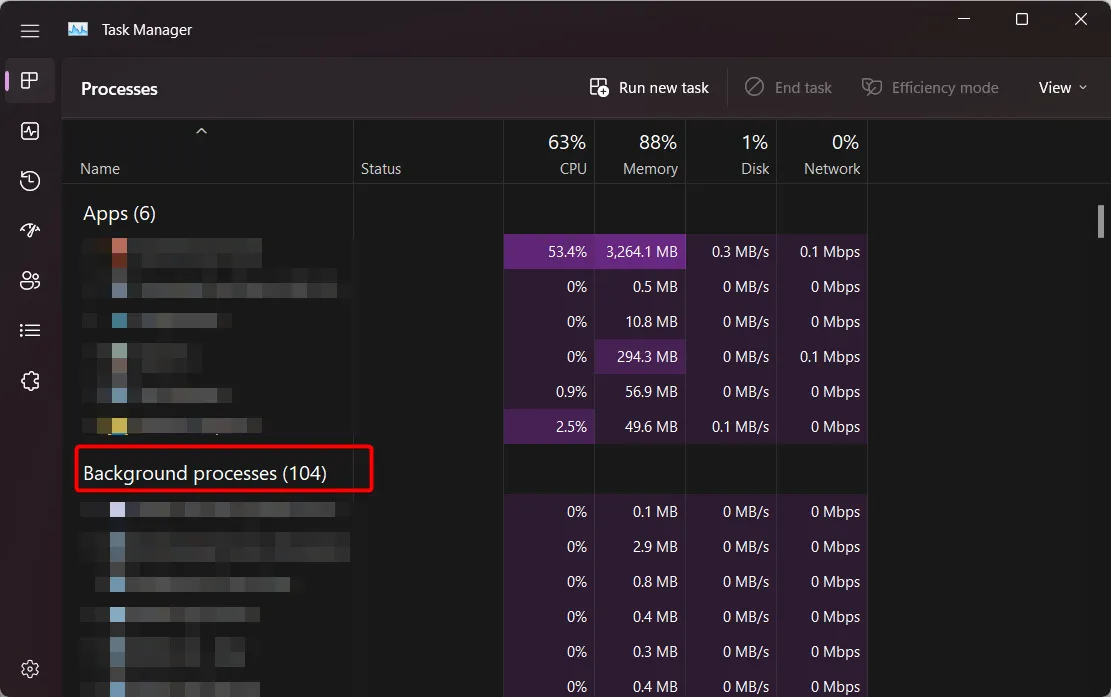This screenshot has height=697, width=1111.
Task: Open the Users page icon
Action: (30, 281)
